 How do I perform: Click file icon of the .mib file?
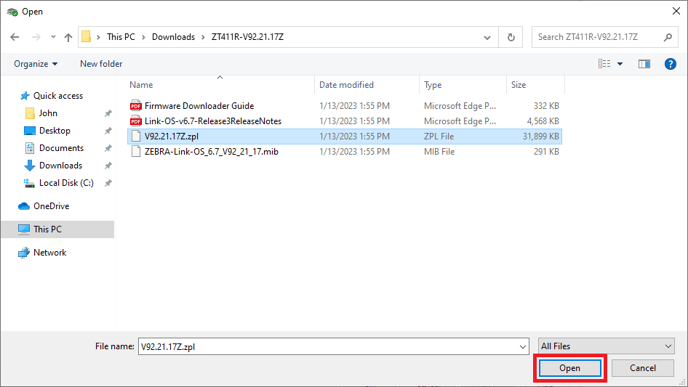pos(136,152)
